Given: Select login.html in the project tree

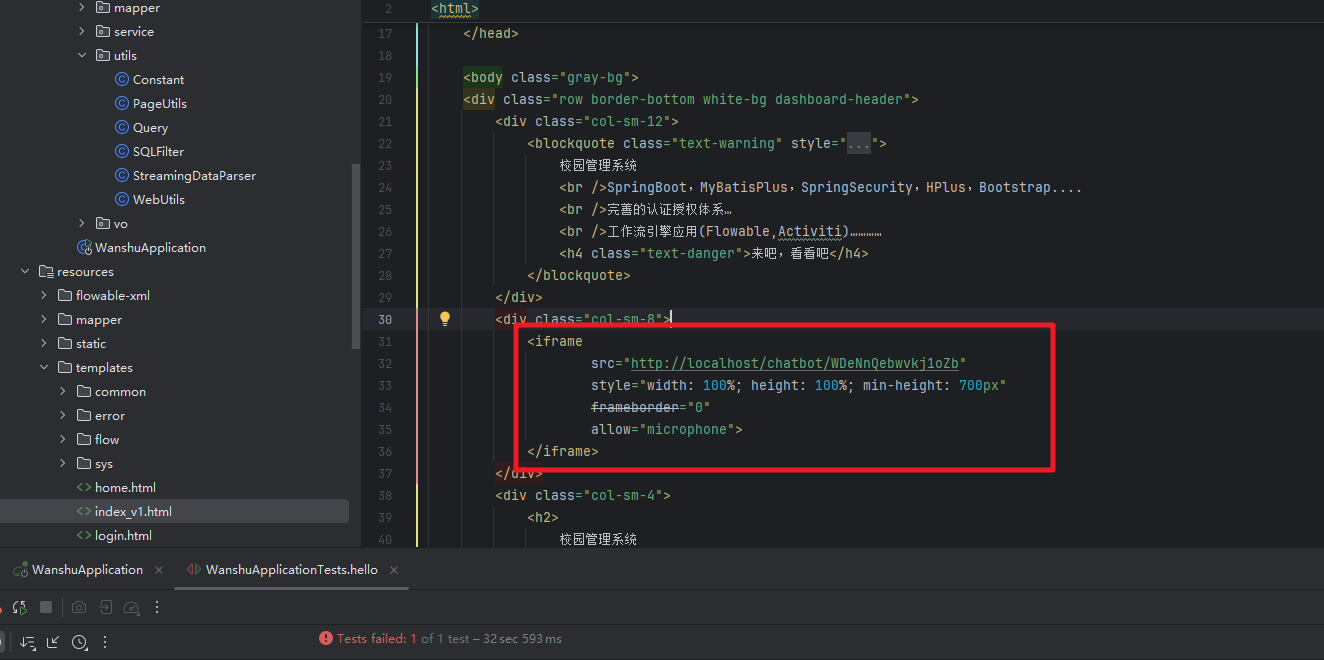Looking at the screenshot, I should pos(123,536).
